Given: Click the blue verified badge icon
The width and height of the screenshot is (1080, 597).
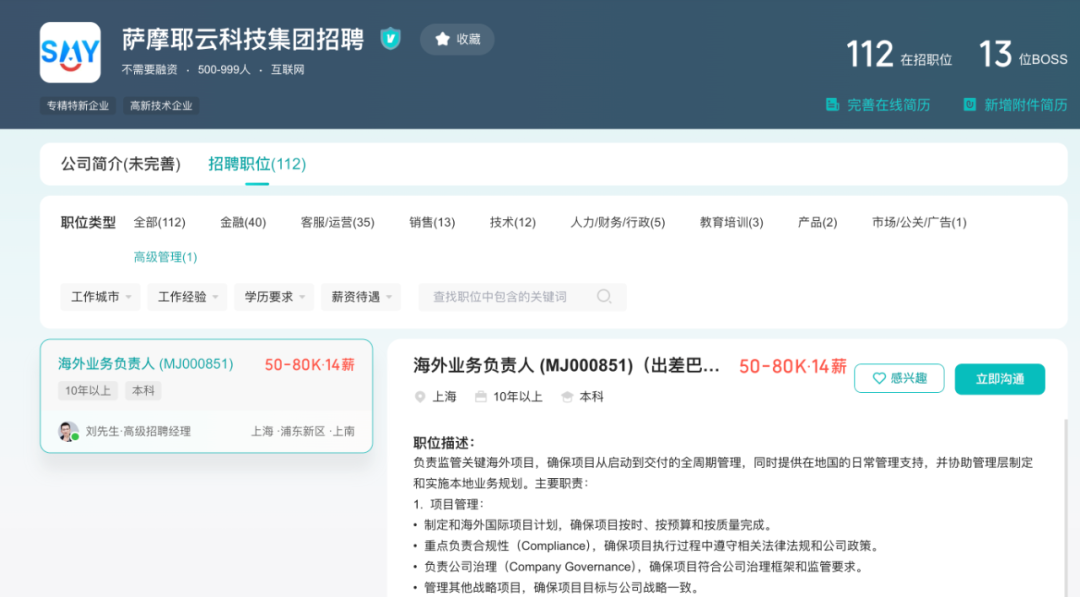Looking at the screenshot, I should click(x=390, y=39).
